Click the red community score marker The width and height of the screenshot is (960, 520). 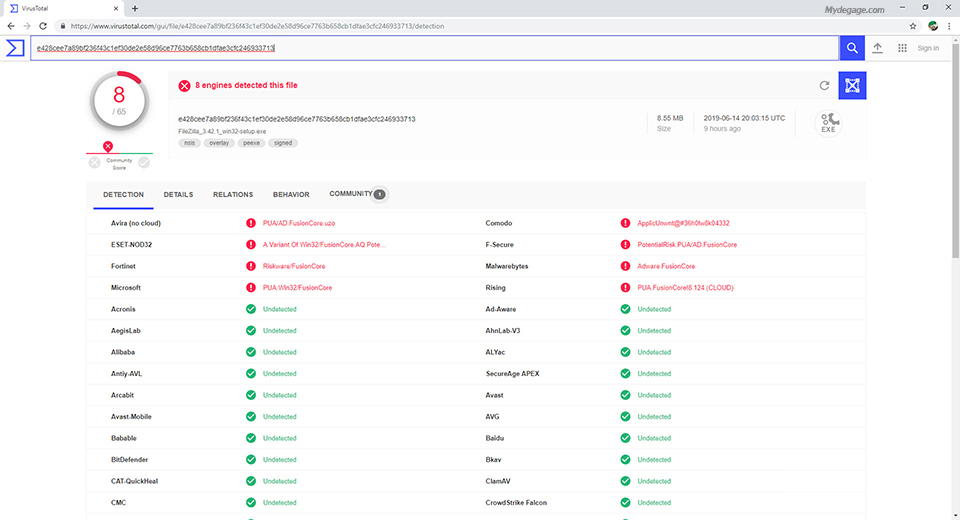pos(108,146)
